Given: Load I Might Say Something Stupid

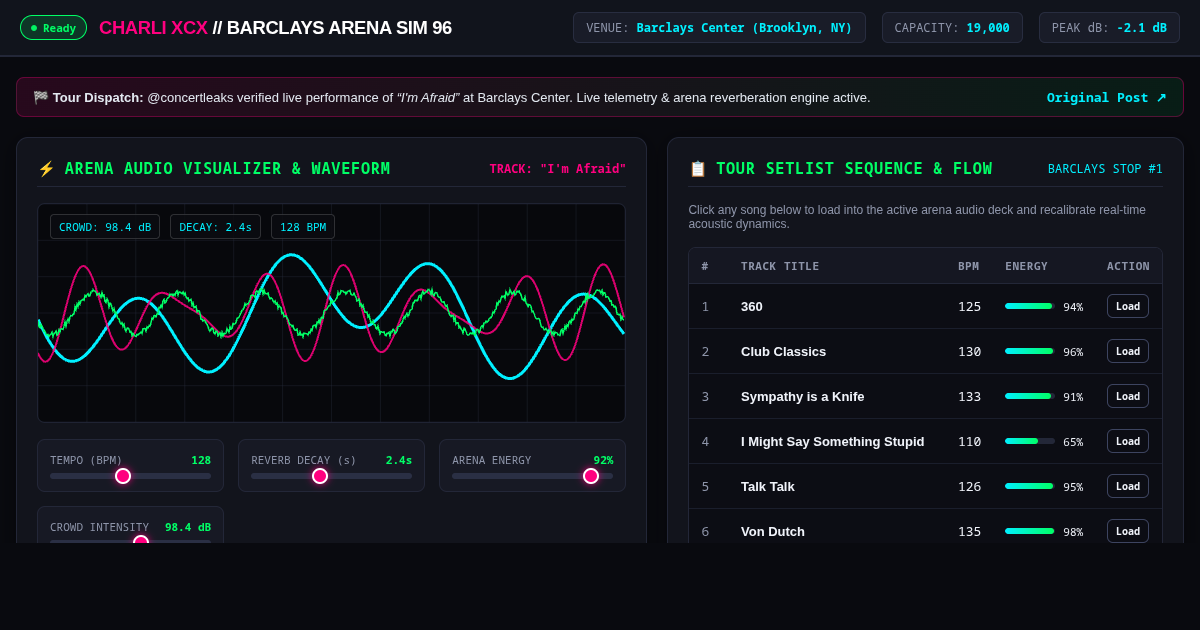Looking at the screenshot, I should coord(1128,441).
